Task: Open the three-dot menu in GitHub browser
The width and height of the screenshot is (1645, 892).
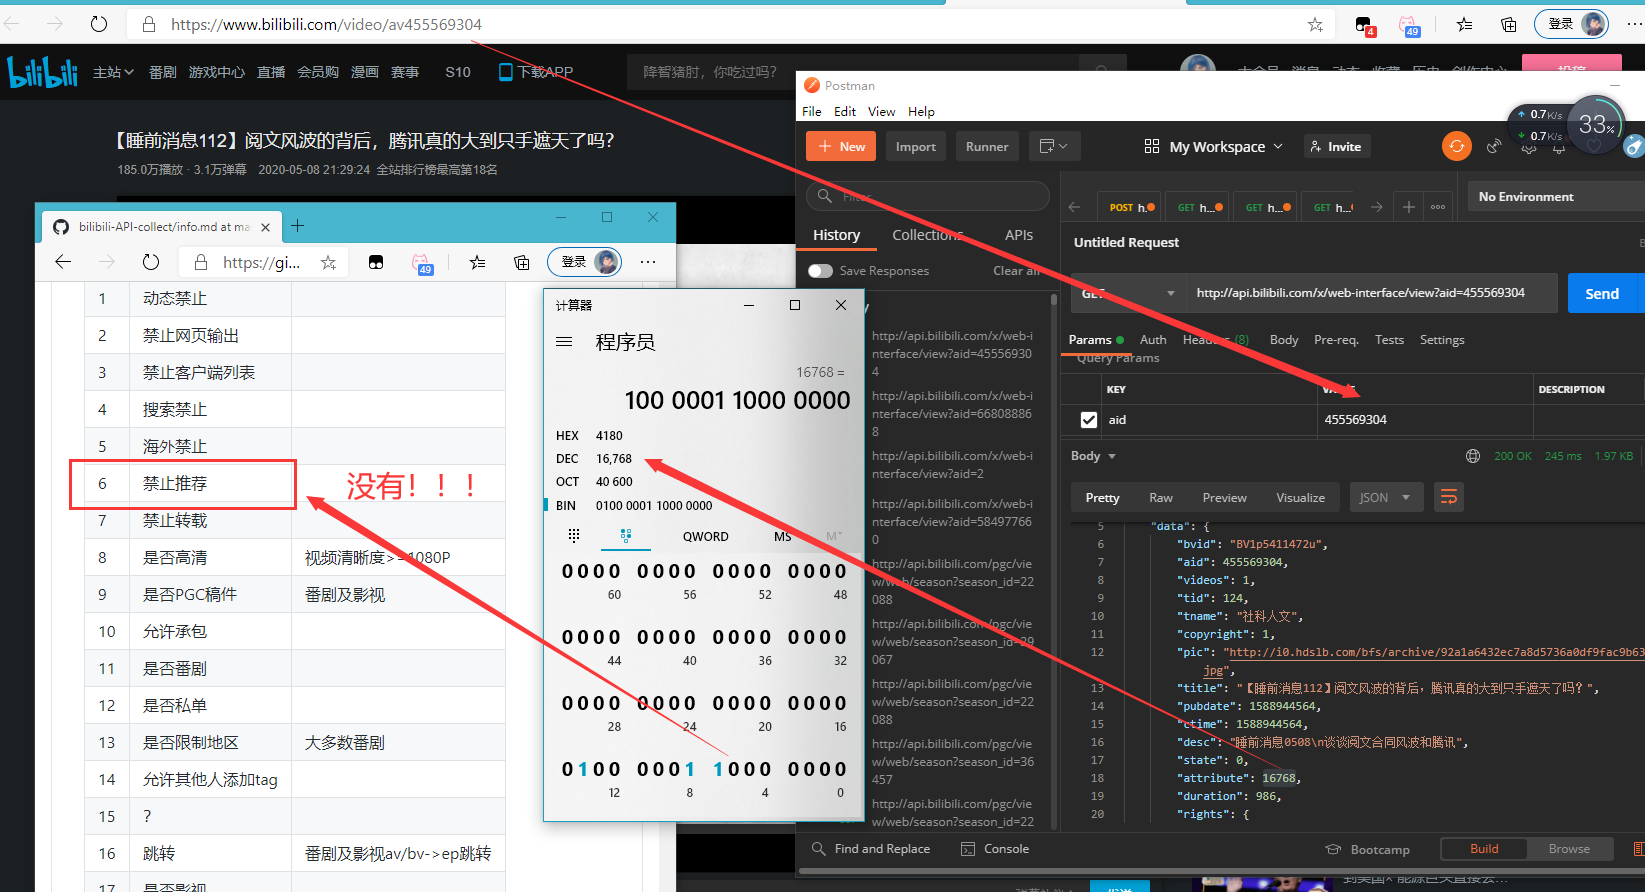Action: pyautogui.click(x=648, y=262)
